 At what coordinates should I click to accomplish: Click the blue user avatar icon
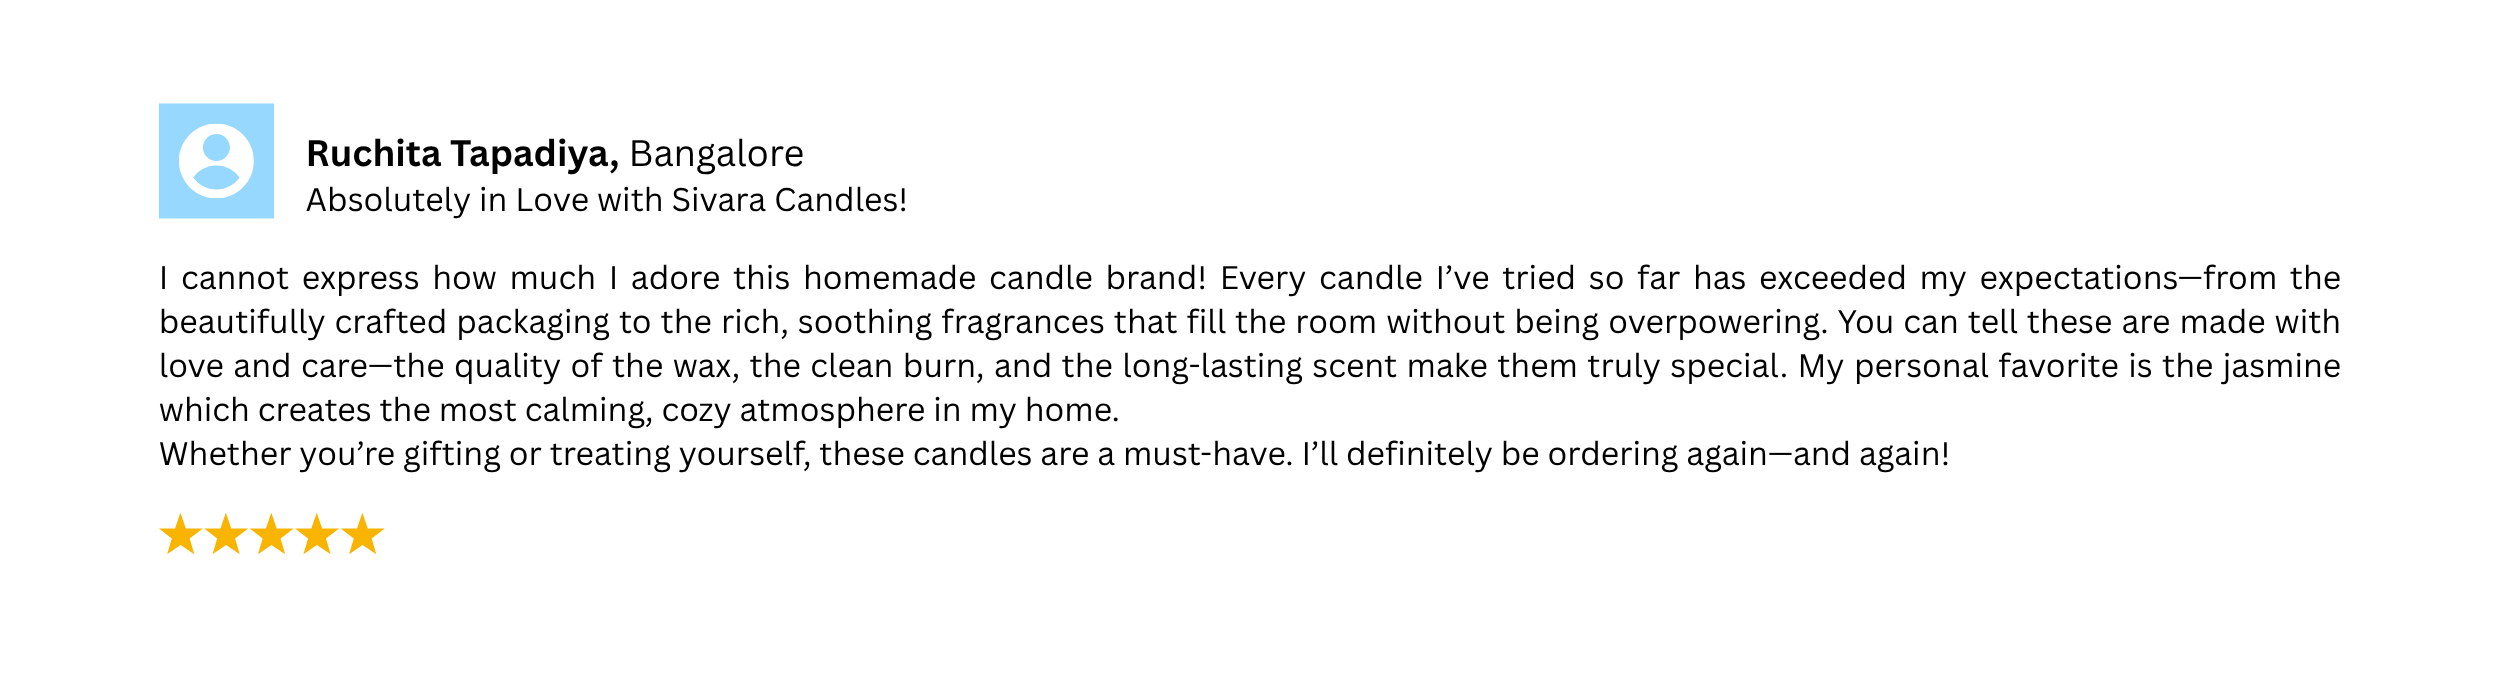tap(216, 161)
